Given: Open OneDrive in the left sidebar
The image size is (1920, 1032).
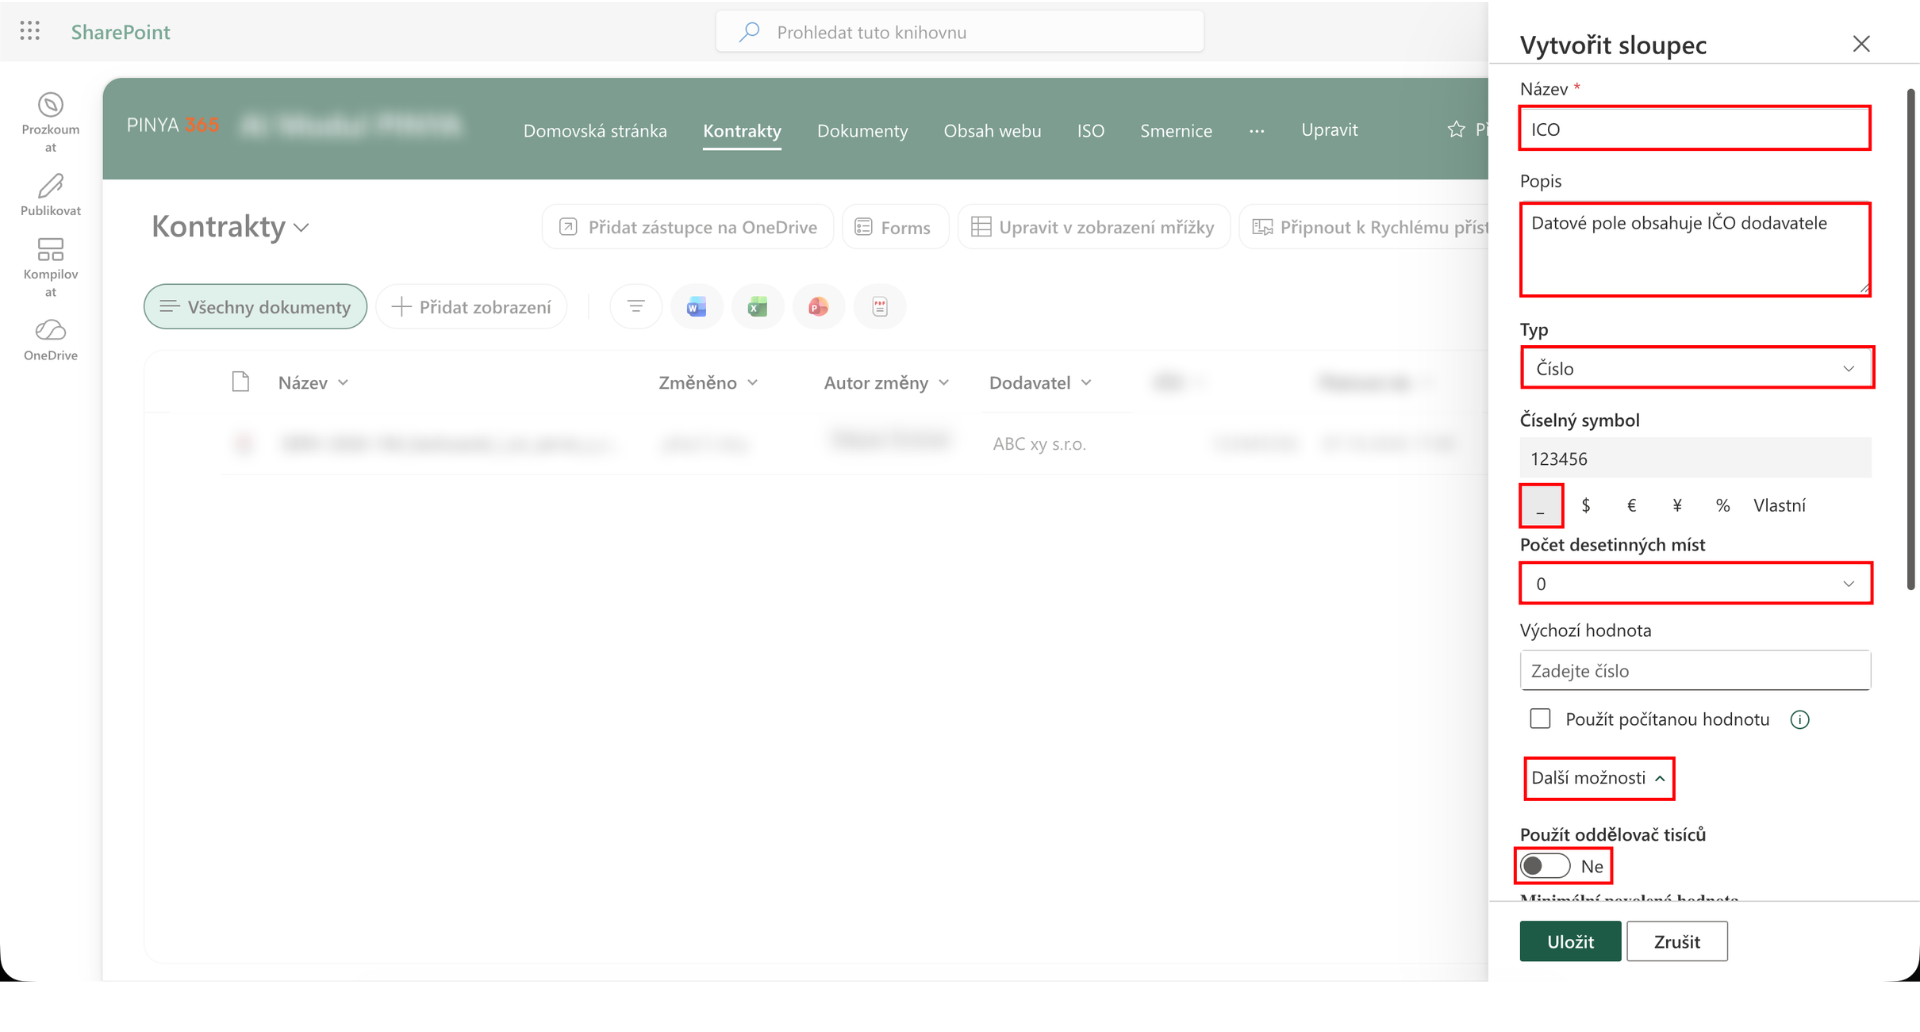Looking at the screenshot, I should 51,340.
